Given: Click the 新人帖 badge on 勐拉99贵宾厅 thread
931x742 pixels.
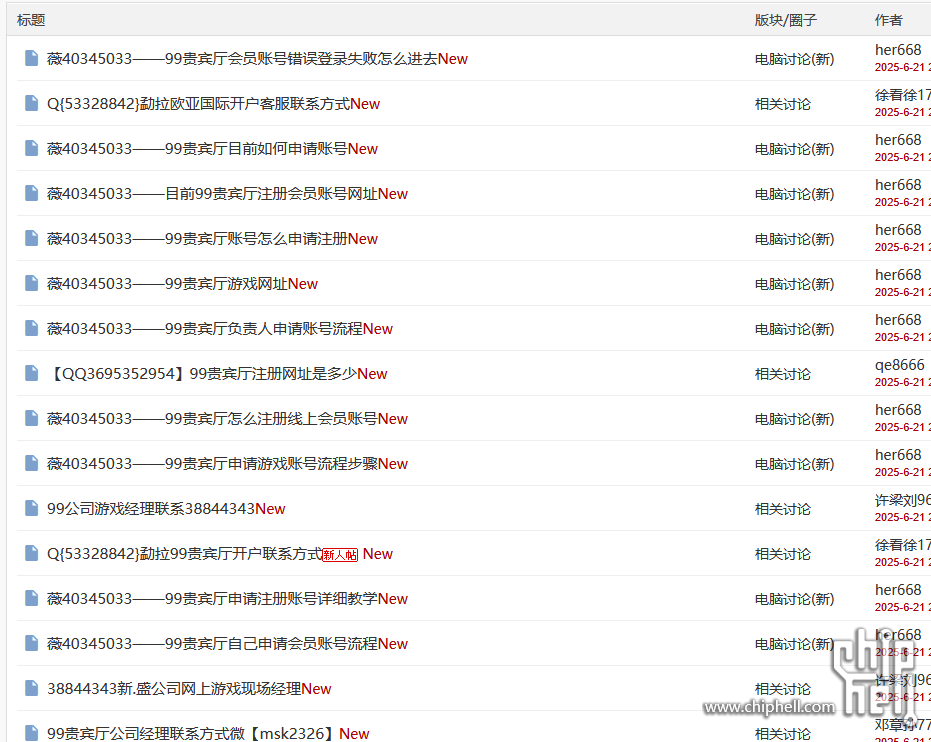Looking at the screenshot, I should (340, 555).
